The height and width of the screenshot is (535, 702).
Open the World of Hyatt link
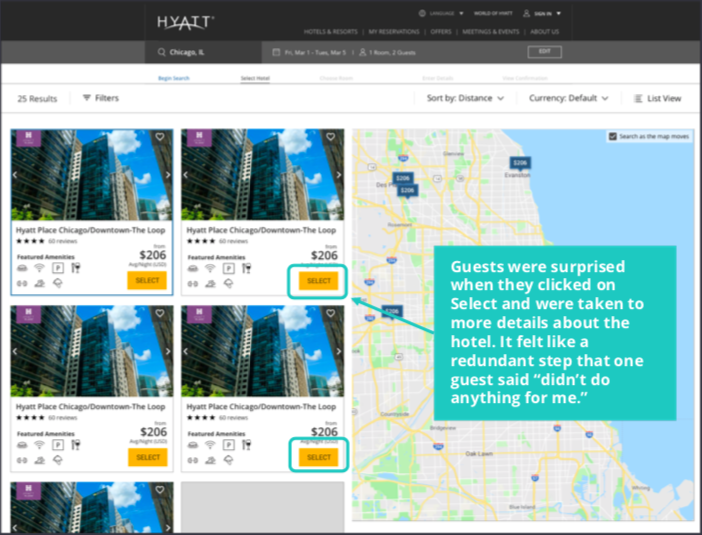pos(493,13)
